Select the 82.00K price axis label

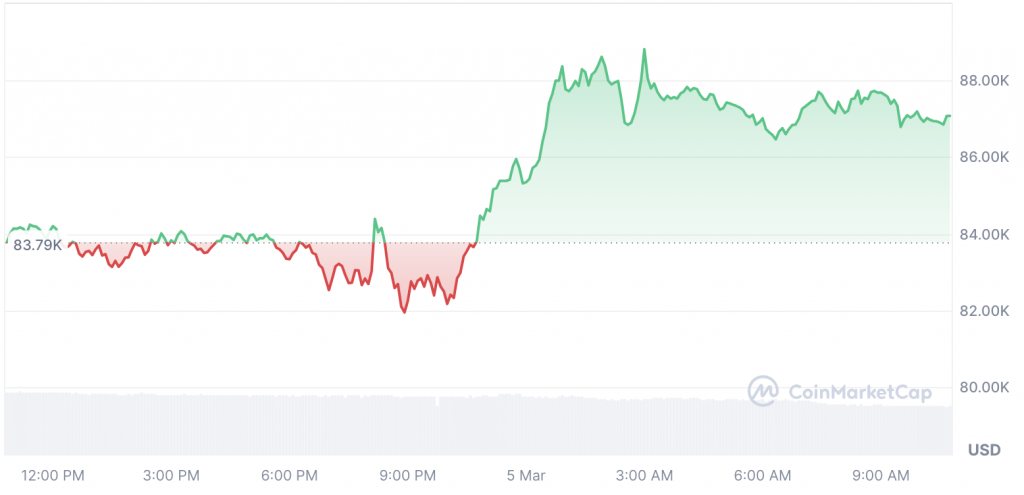tap(984, 310)
